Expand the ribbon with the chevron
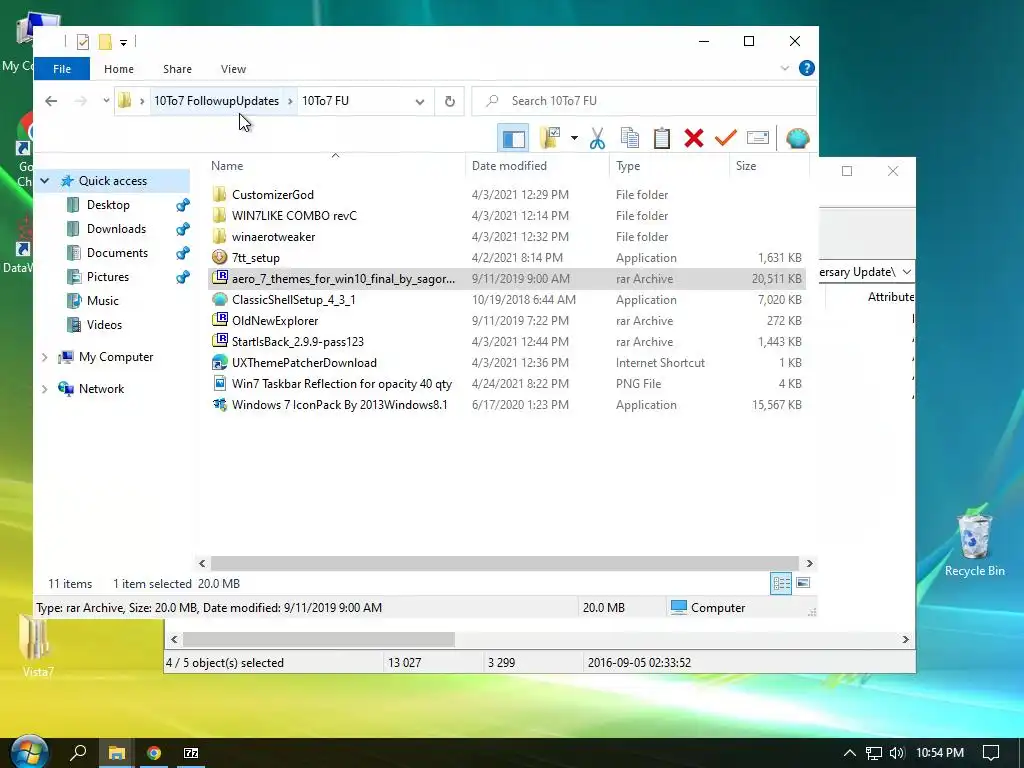The height and width of the screenshot is (768, 1024). (784, 69)
